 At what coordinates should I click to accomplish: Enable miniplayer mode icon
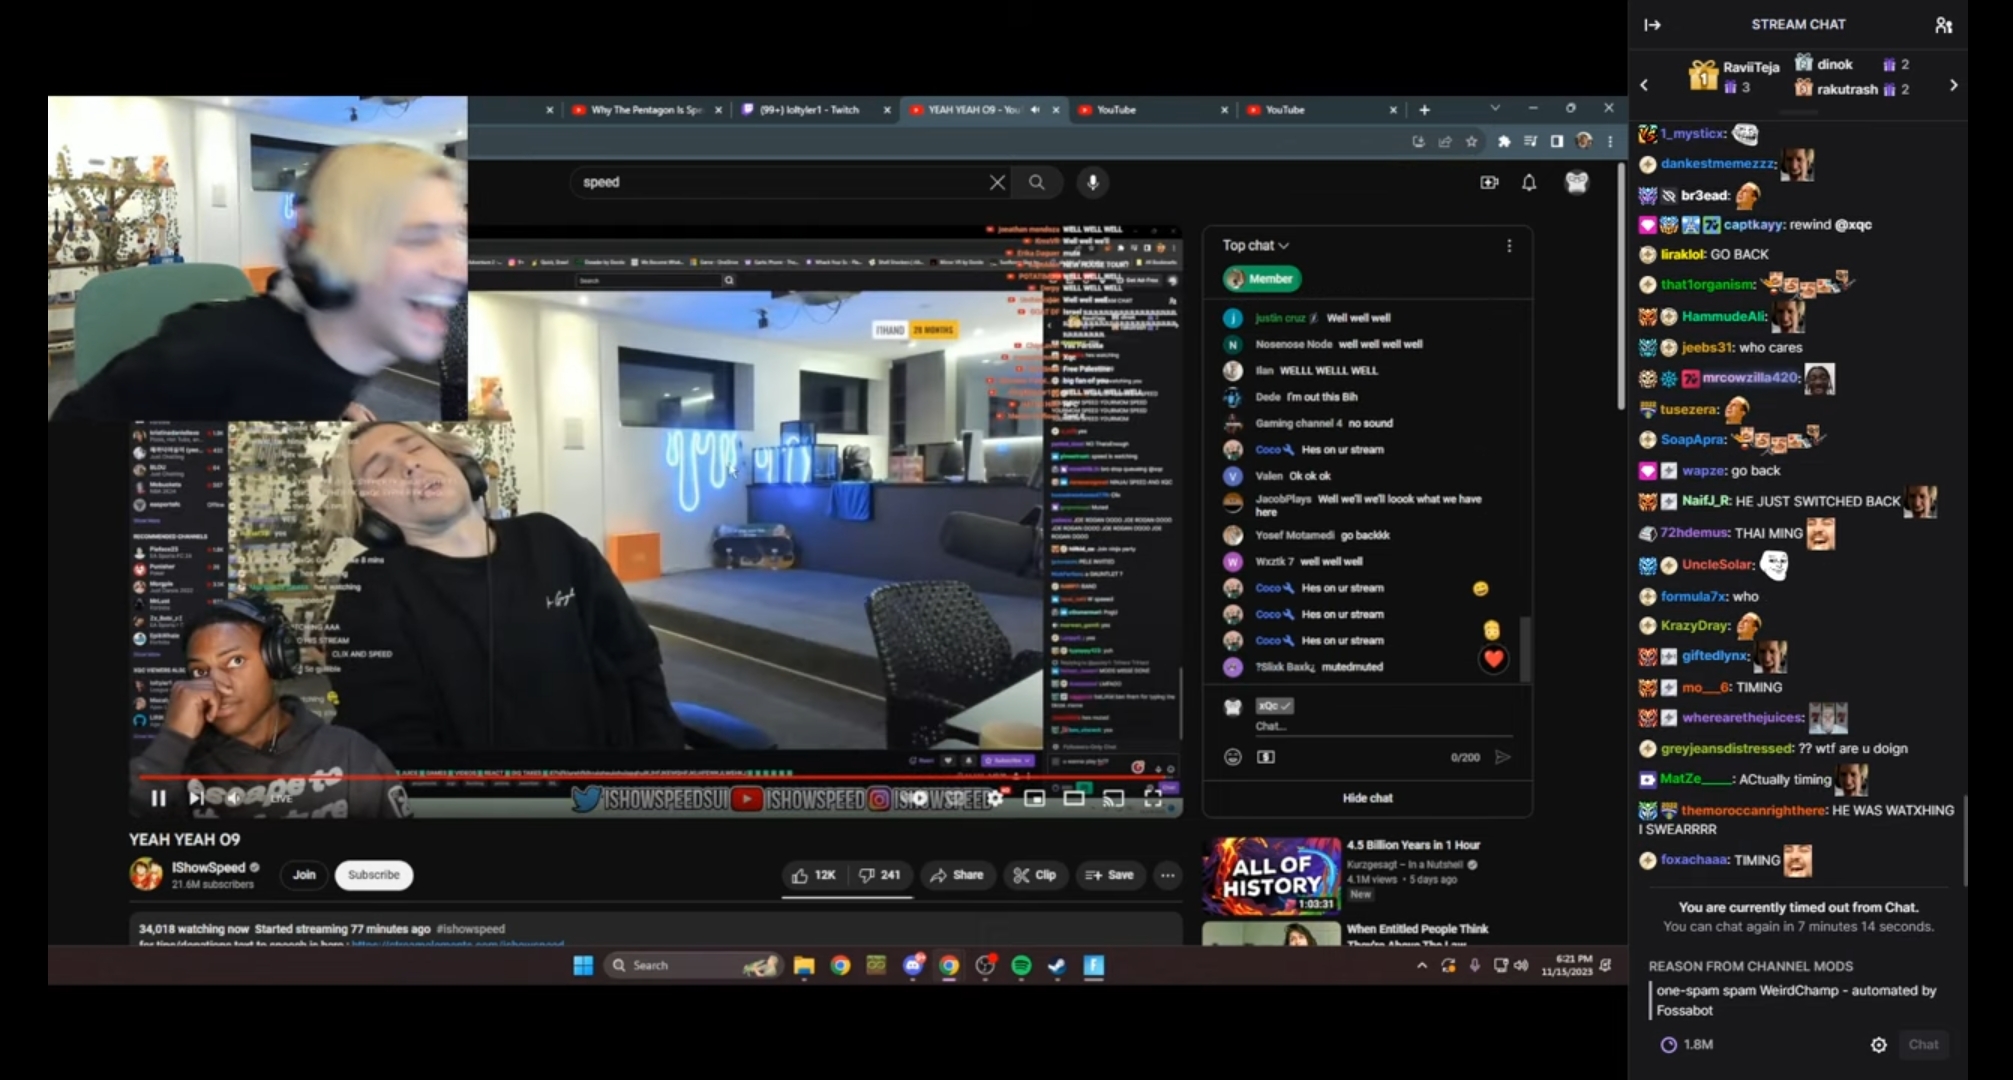(x=1035, y=798)
